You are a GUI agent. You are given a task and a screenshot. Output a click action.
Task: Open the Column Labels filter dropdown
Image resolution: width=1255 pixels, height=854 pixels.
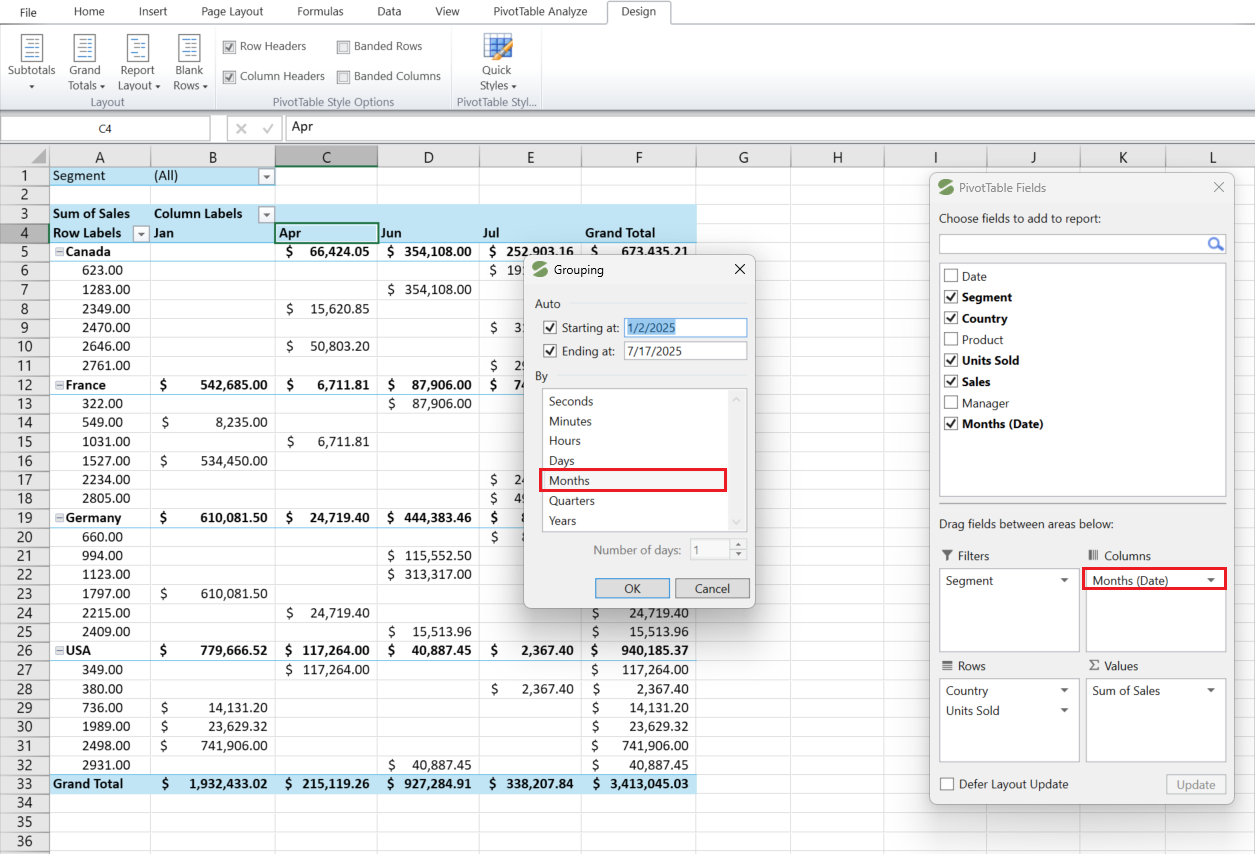(266, 214)
